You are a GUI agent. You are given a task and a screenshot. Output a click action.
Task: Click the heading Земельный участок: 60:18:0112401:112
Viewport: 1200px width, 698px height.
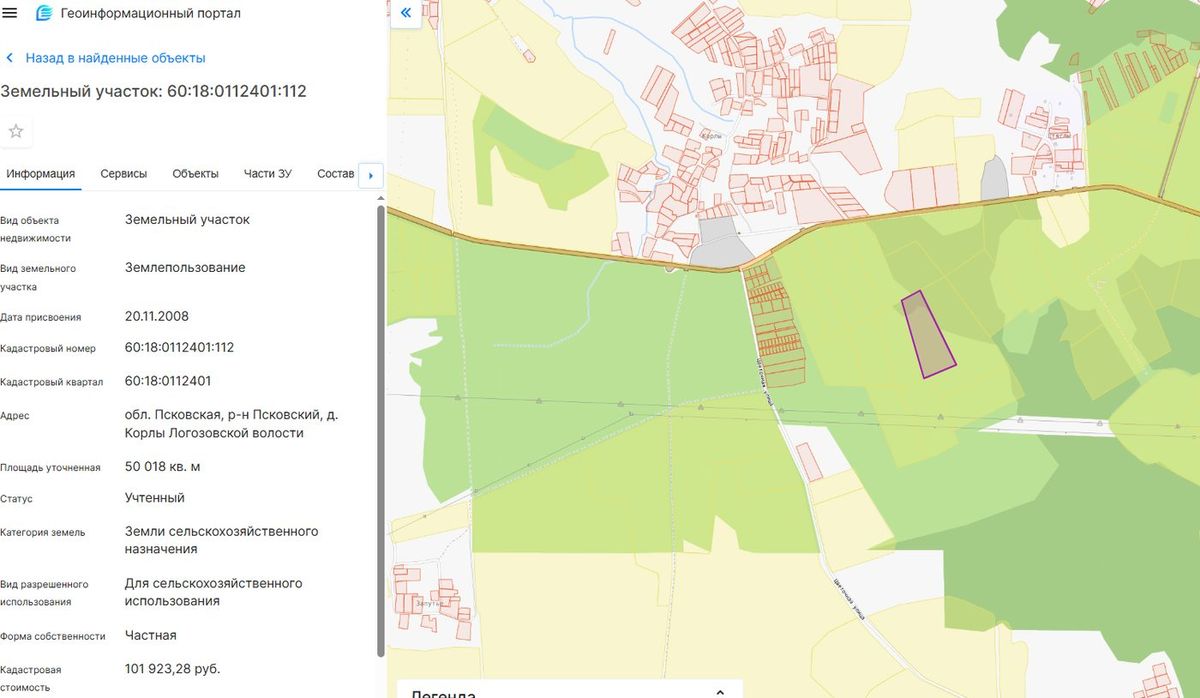153,91
